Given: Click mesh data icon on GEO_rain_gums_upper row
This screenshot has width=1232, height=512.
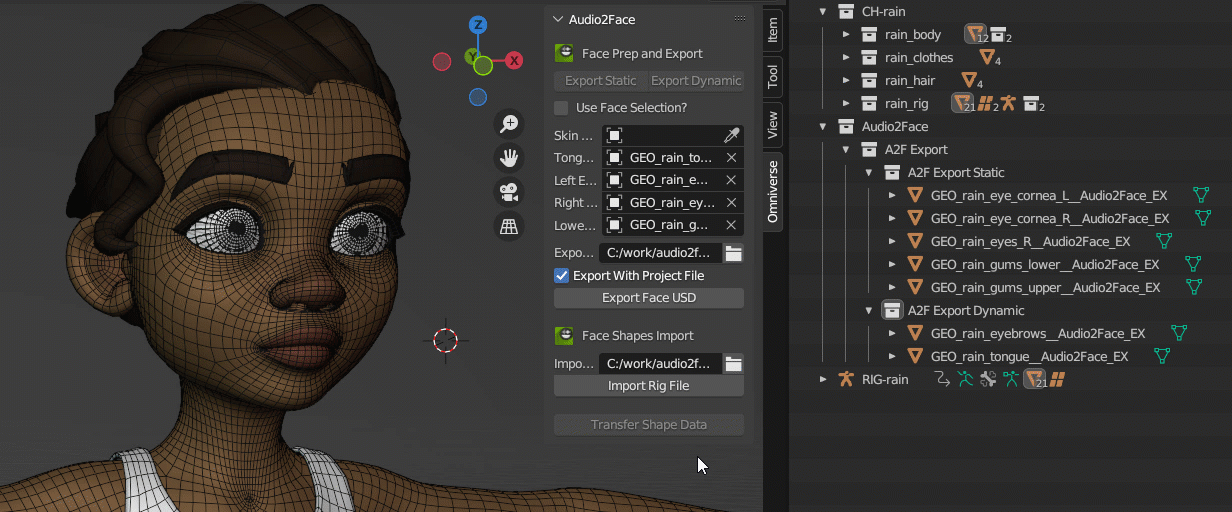Looking at the screenshot, I should pyautogui.click(x=1194, y=287).
